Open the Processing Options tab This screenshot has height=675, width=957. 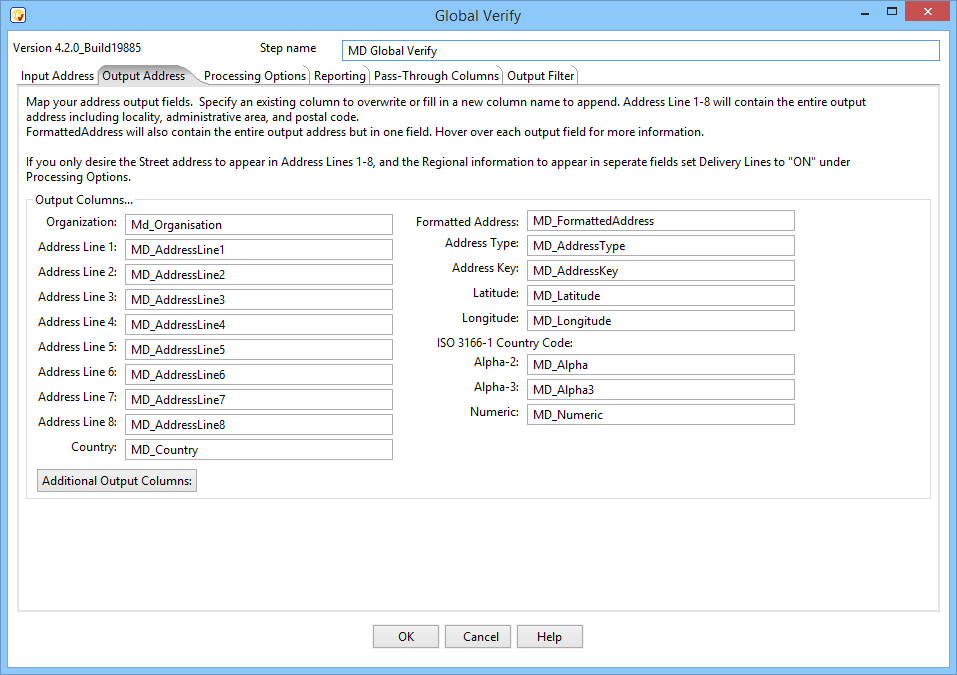(254, 76)
